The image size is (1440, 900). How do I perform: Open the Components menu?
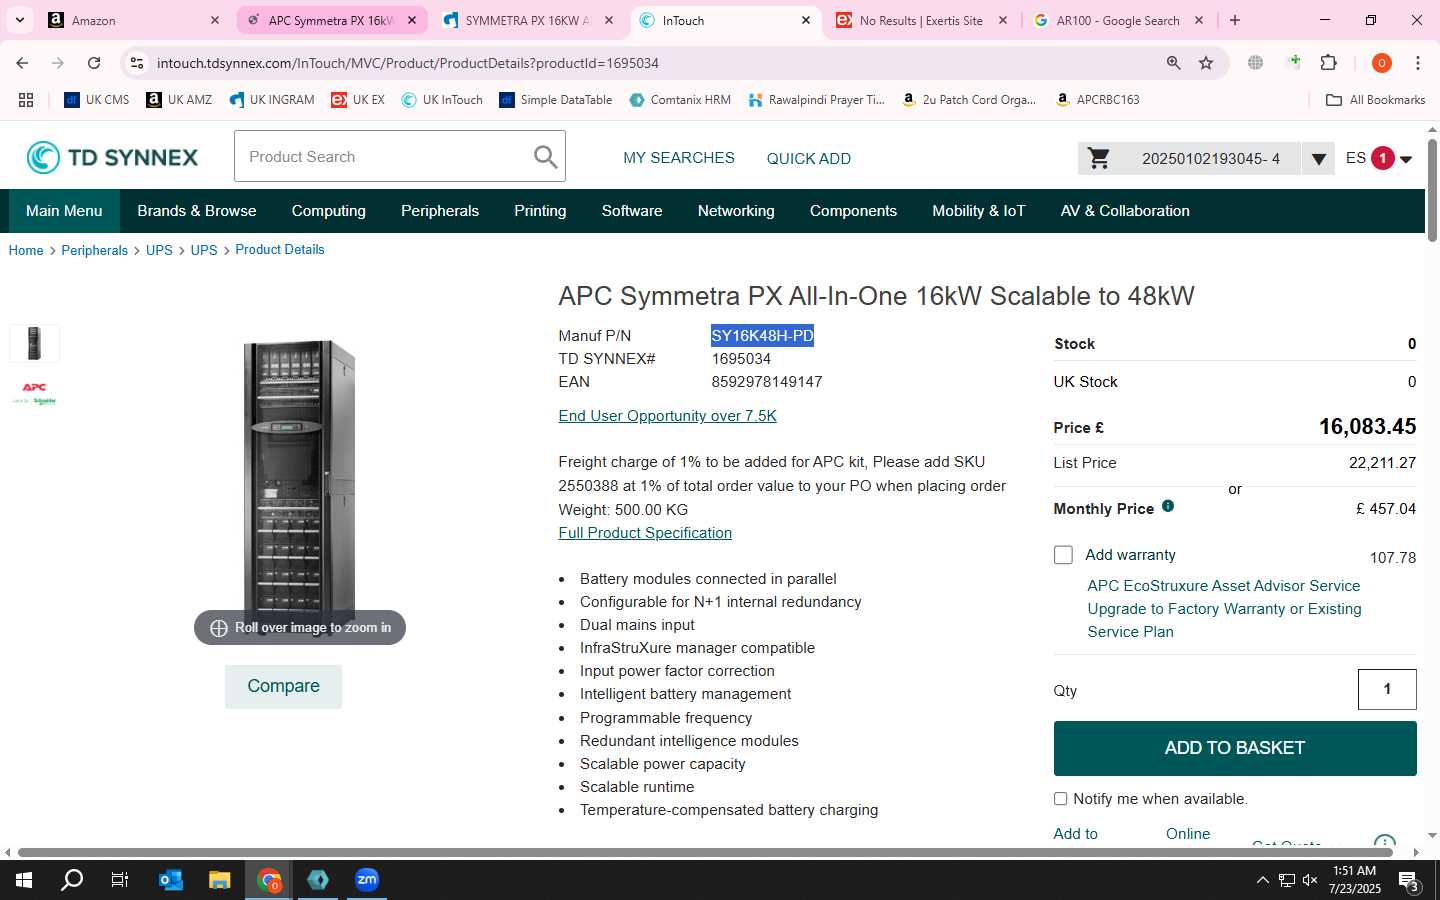point(853,211)
